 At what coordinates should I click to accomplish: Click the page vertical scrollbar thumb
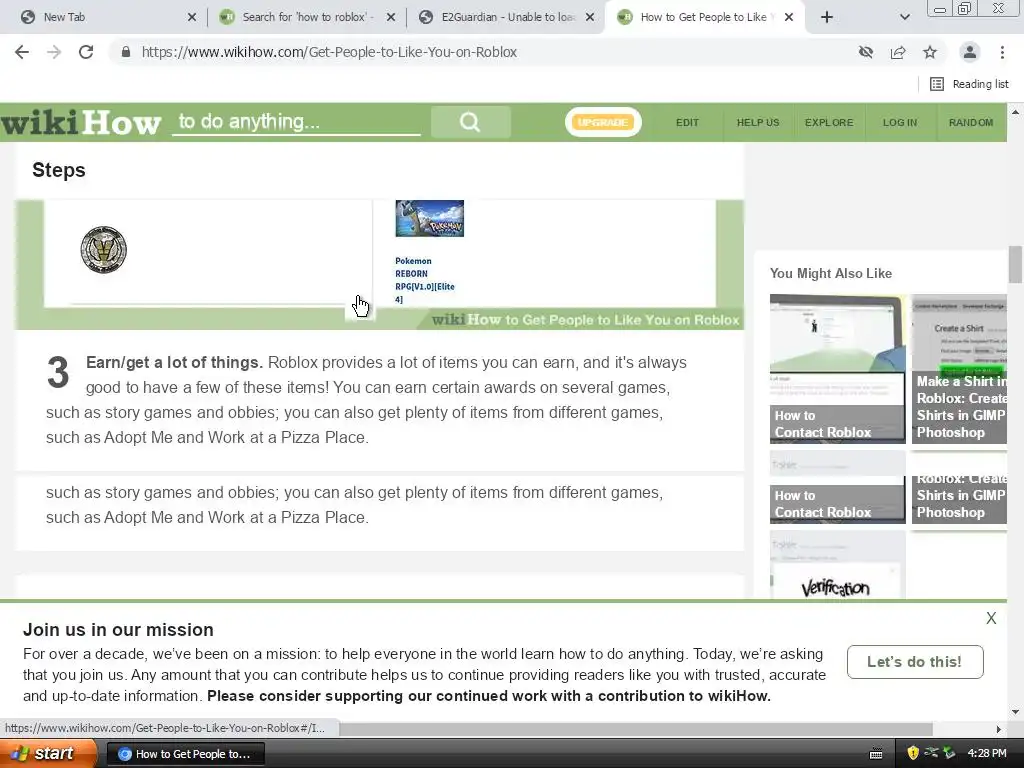[x=1015, y=264]
